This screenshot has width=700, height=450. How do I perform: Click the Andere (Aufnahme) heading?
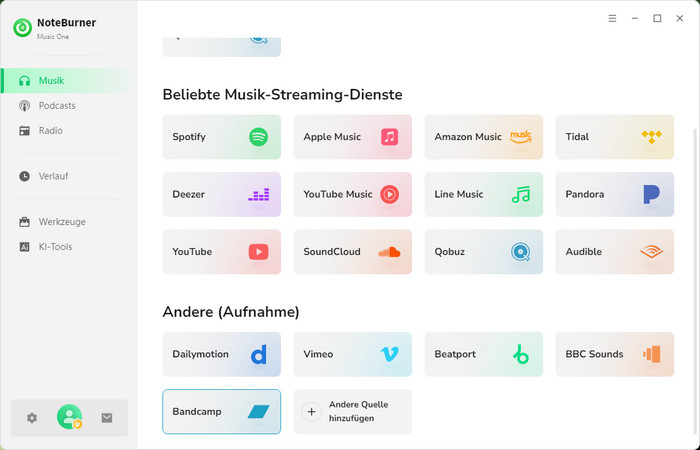click(x=231, y=312)
